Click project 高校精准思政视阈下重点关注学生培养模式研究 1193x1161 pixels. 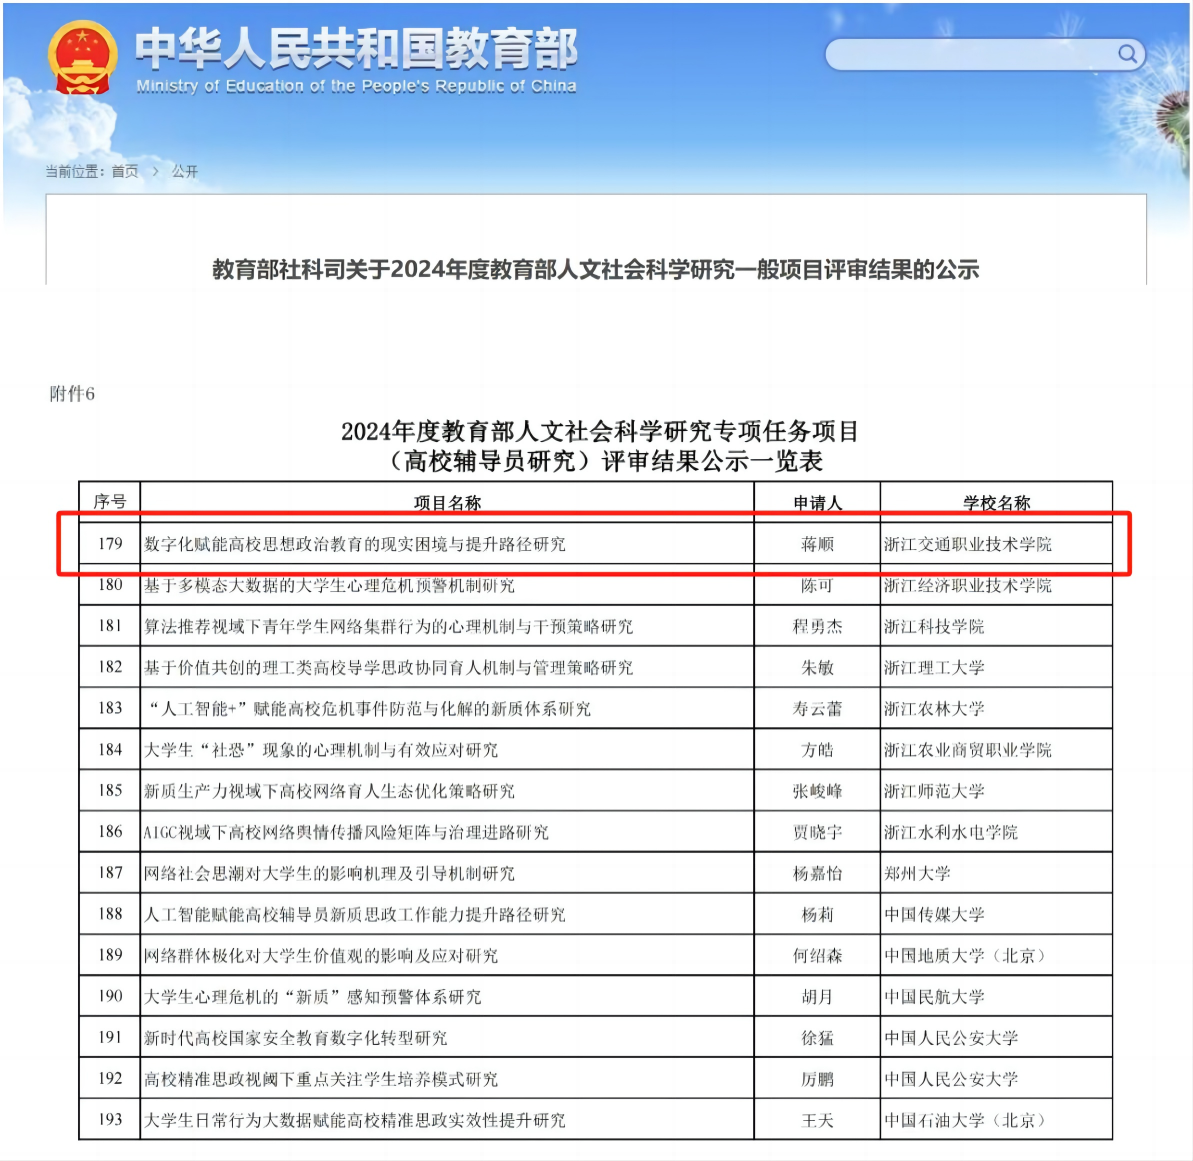pos(321,1079)
